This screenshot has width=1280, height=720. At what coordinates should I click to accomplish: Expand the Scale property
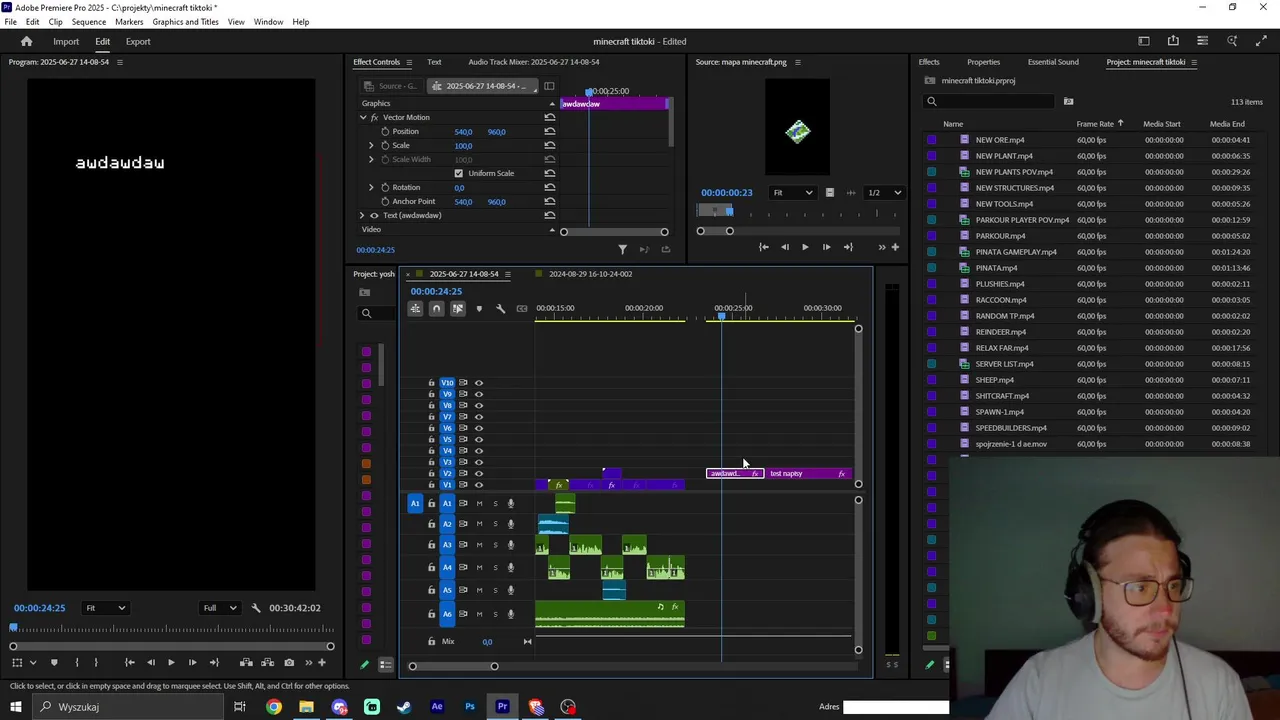371,145
